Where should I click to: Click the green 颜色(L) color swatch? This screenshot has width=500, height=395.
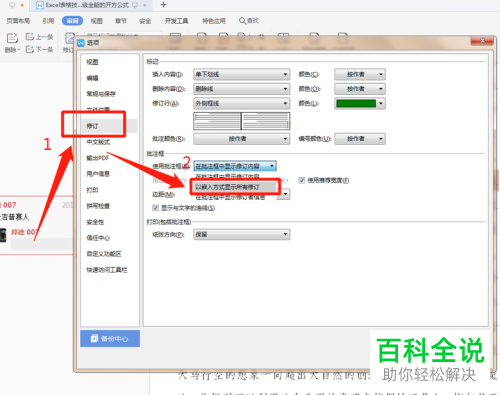click(x=356, y=103)
